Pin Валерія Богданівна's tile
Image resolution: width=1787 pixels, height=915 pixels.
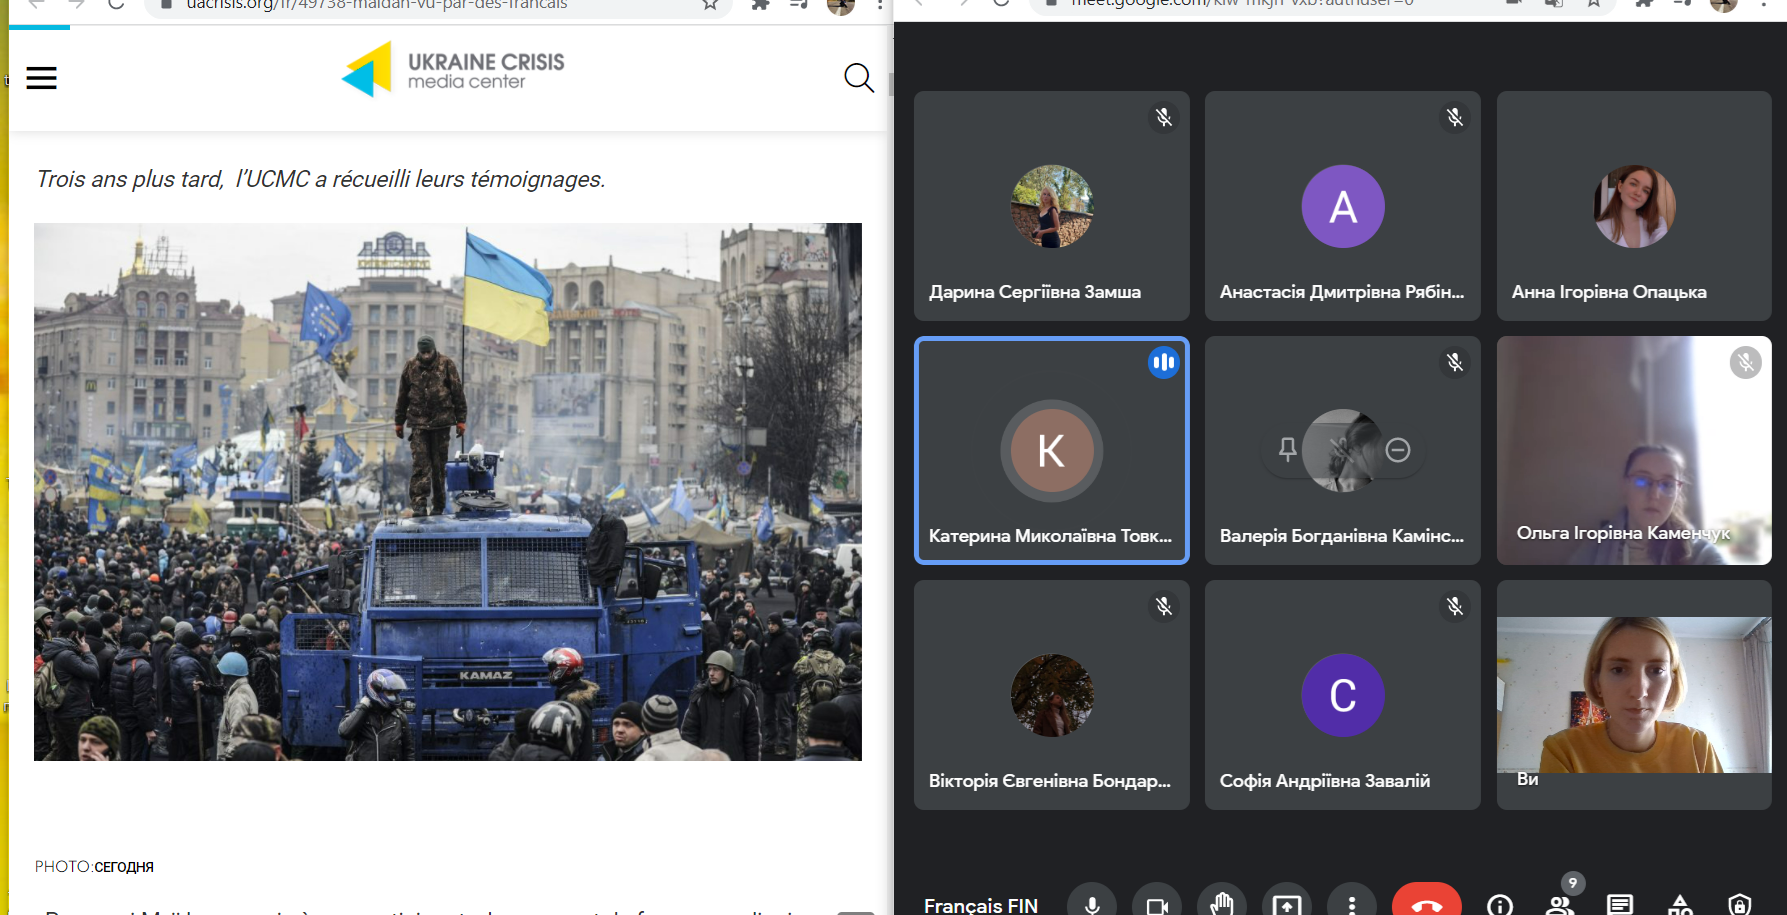pyautogui.click(x=1288, y=450)
